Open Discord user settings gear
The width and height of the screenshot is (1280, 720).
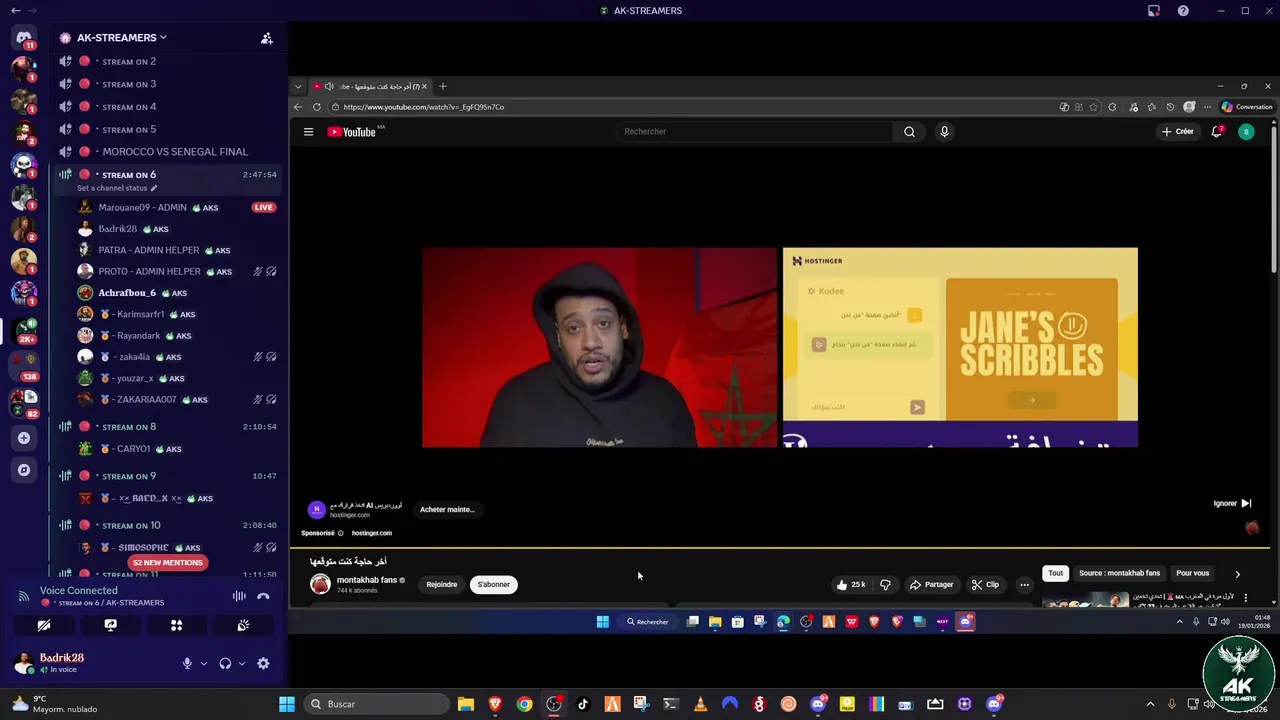point(263,663)
